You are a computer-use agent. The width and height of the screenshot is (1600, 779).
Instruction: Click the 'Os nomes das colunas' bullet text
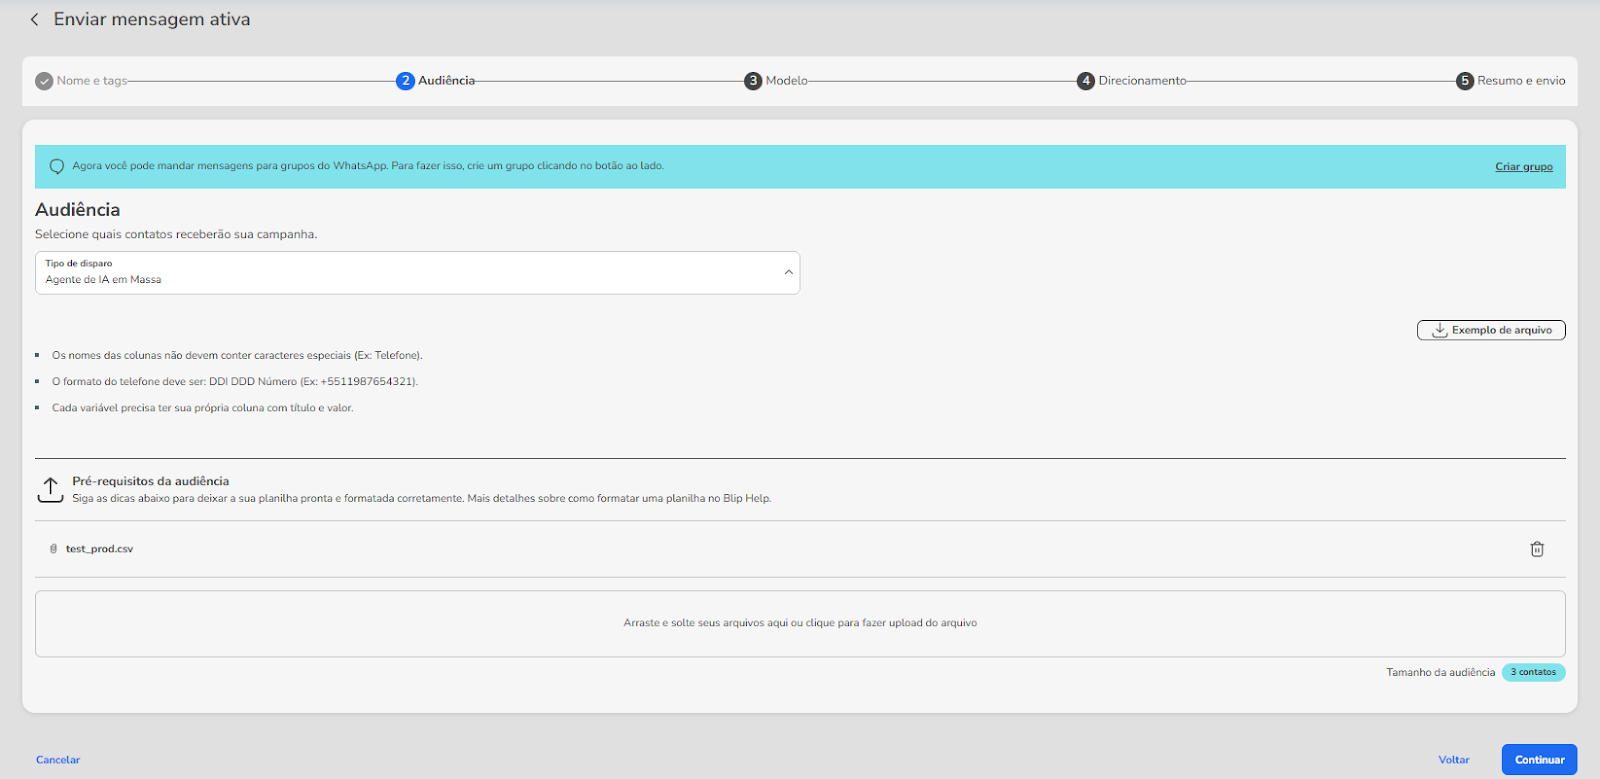click(237, 356)
